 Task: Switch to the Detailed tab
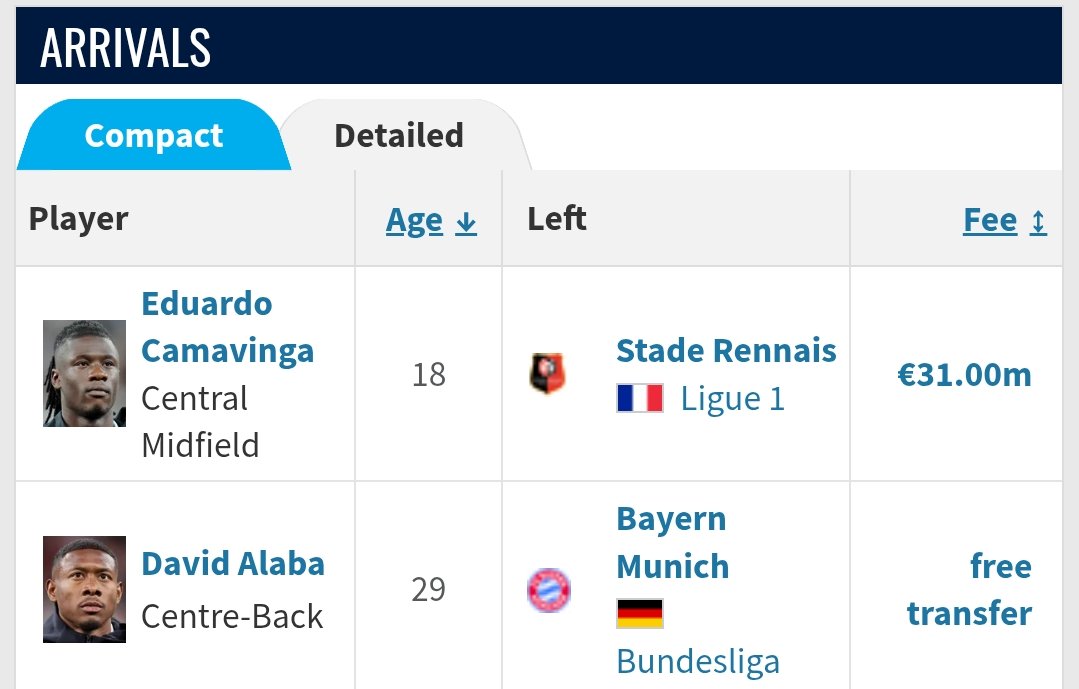399,135
